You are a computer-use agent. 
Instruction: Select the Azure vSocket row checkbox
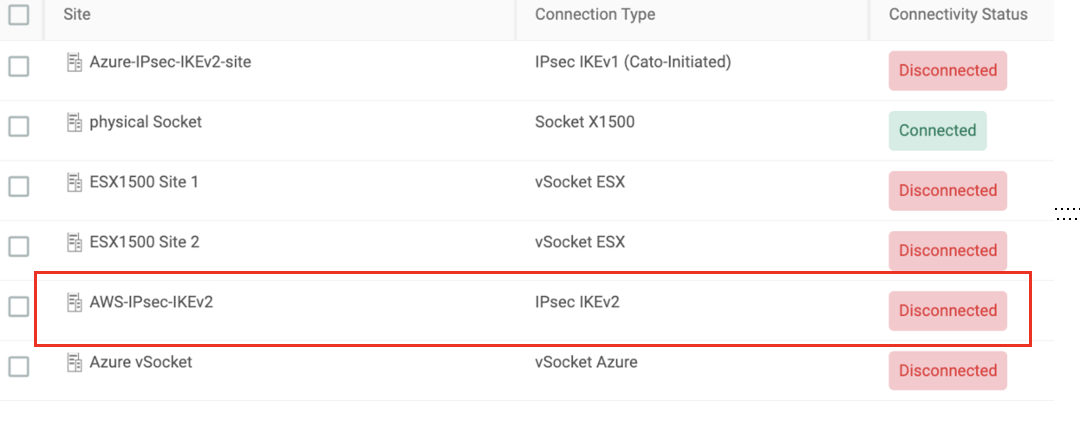(19, 367)
